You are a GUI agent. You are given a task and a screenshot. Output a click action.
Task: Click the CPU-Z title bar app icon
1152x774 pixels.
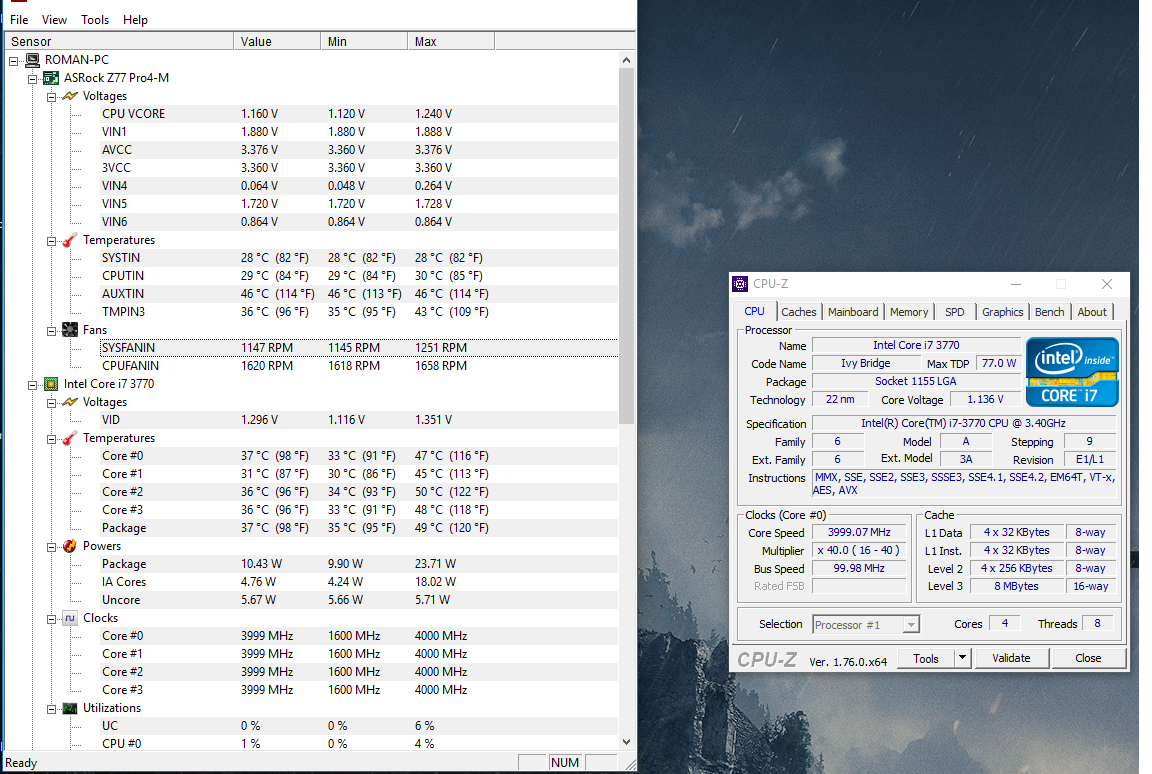pyautogui.click(x=740, y=284)
